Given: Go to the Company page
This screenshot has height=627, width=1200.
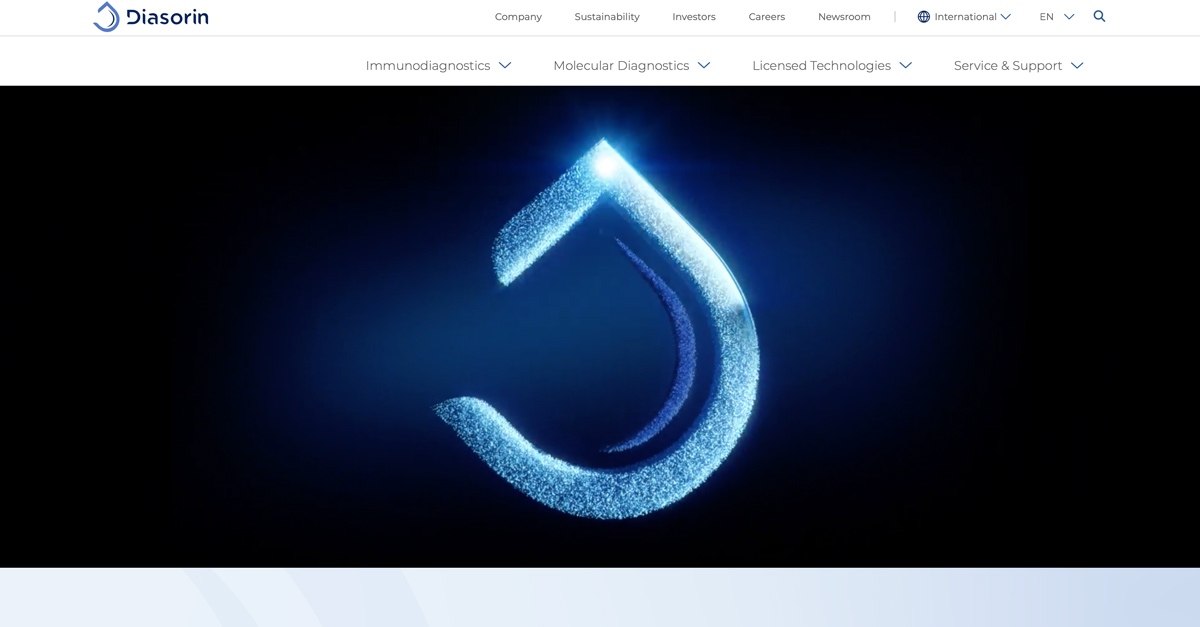Looking at the screenshot, I should [x=518, y=17].
